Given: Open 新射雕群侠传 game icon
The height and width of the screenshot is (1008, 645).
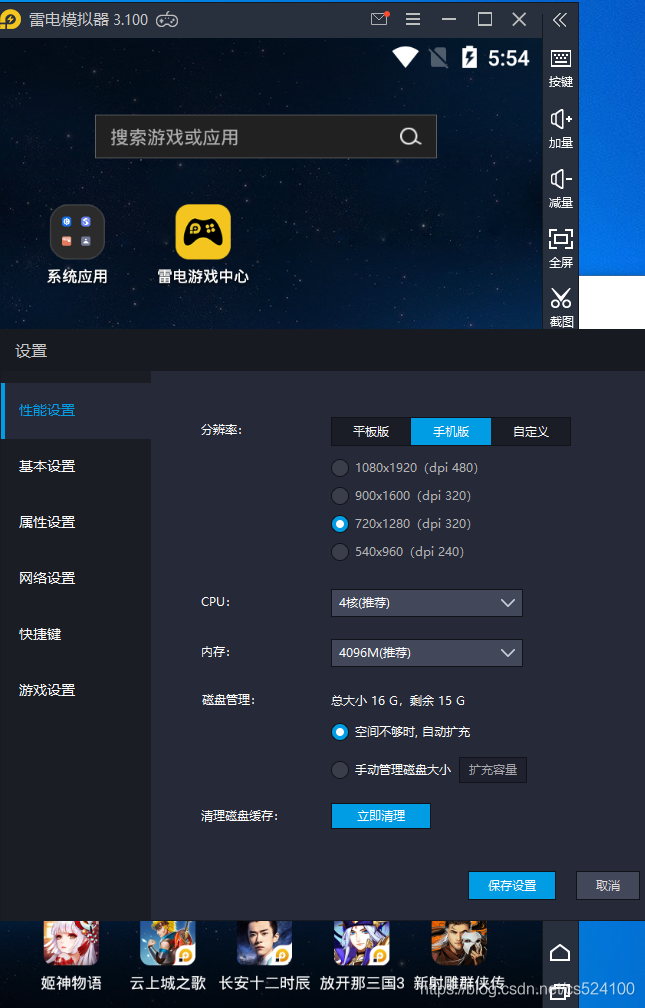Looking at the screenshot, I should tap(459, 943).
